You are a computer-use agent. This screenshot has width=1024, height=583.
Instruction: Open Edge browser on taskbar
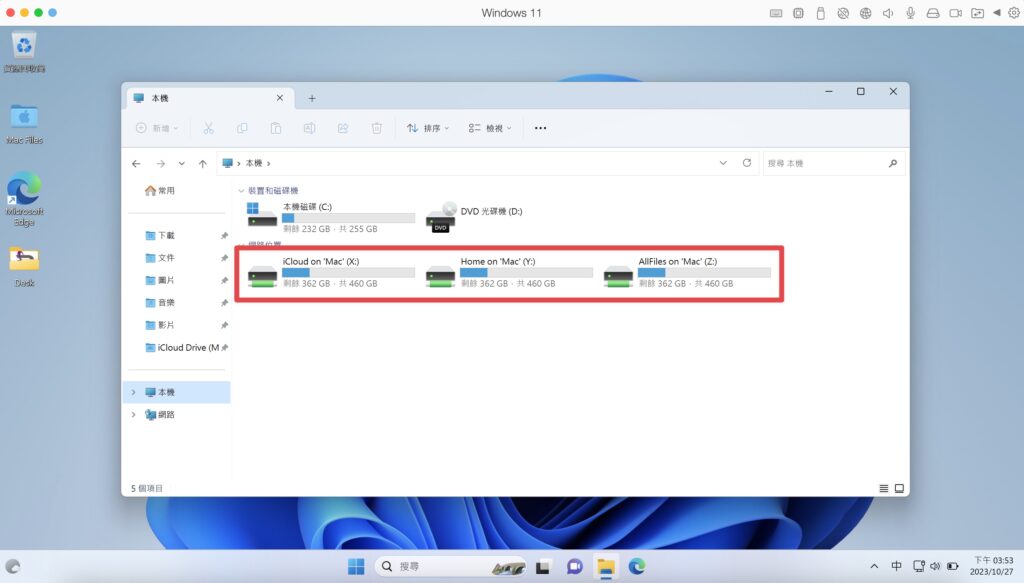tap(637, 567)
